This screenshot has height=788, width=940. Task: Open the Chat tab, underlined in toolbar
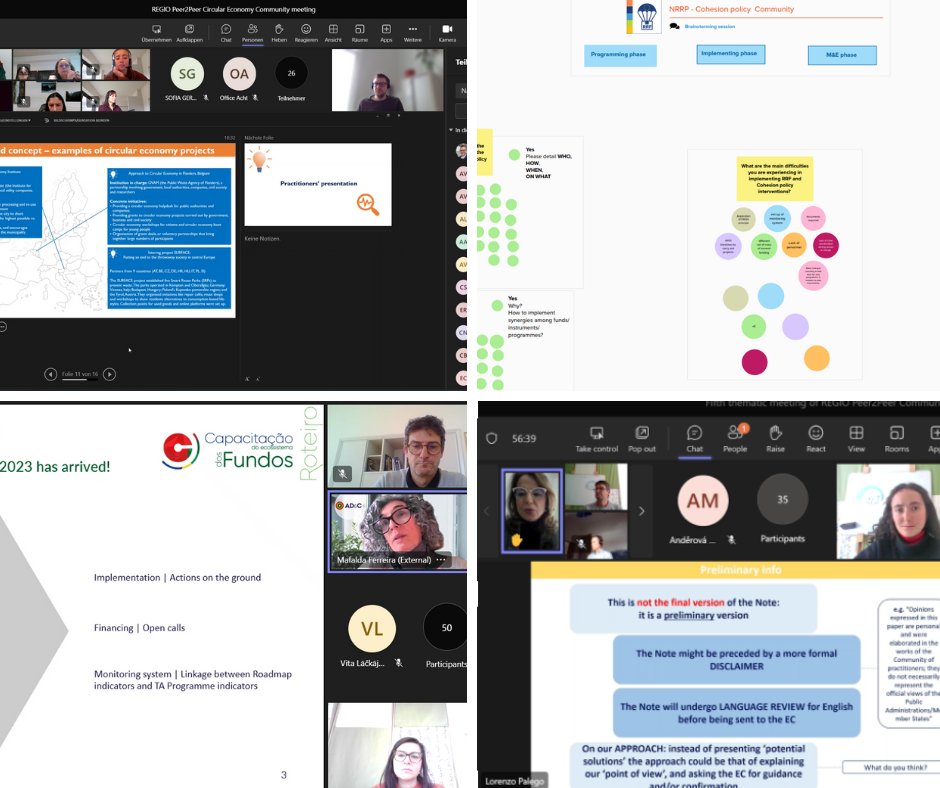694,440
